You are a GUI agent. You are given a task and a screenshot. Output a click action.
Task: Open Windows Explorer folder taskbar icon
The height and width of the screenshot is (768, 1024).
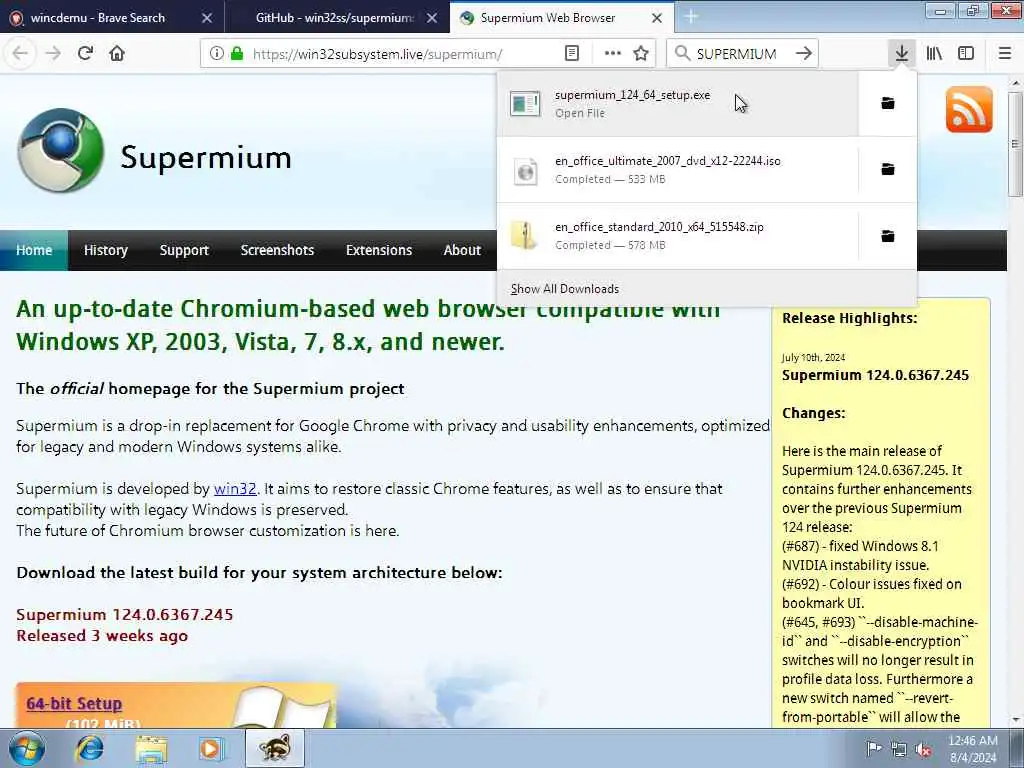pos(152,748)
